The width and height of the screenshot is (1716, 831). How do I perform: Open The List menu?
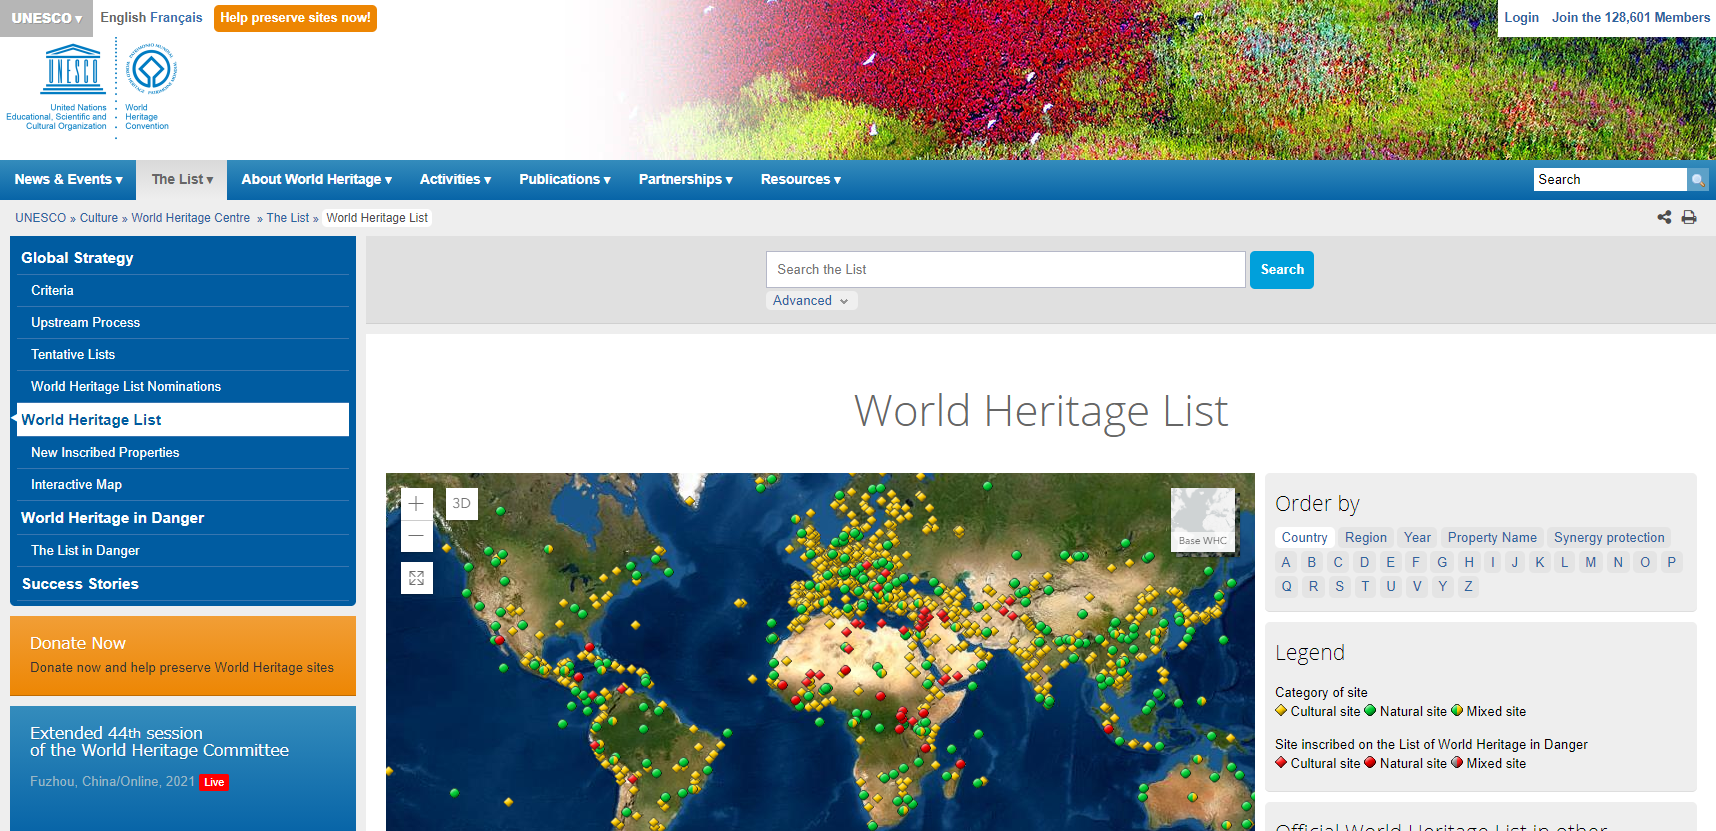click(182, 180)
